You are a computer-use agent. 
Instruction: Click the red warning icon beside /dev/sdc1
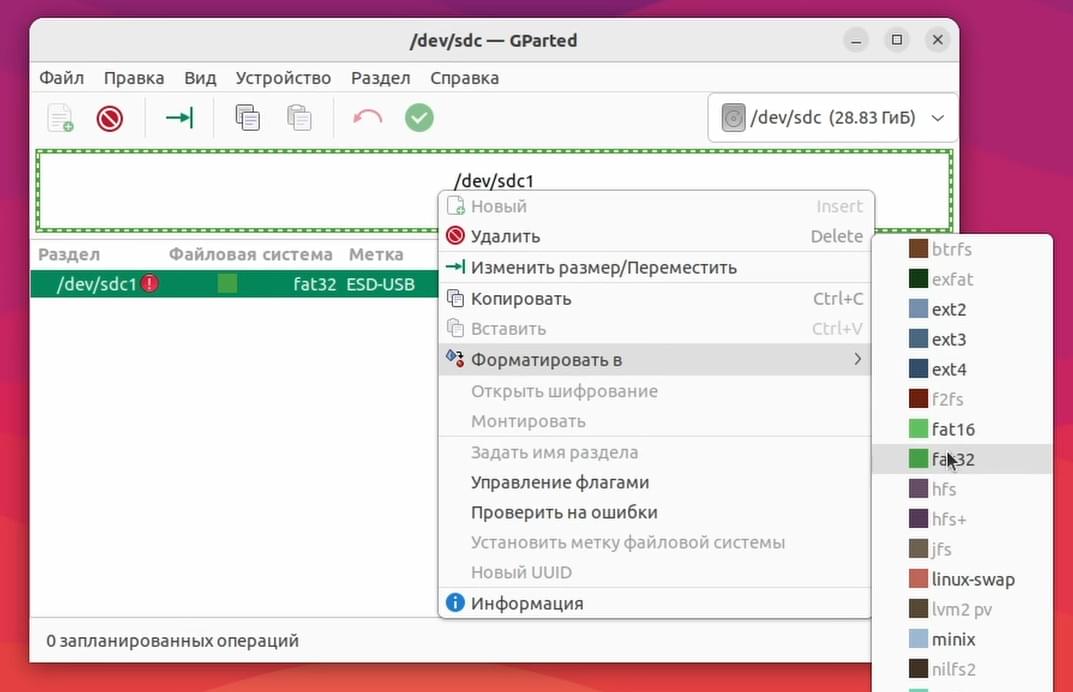(150, 283)
